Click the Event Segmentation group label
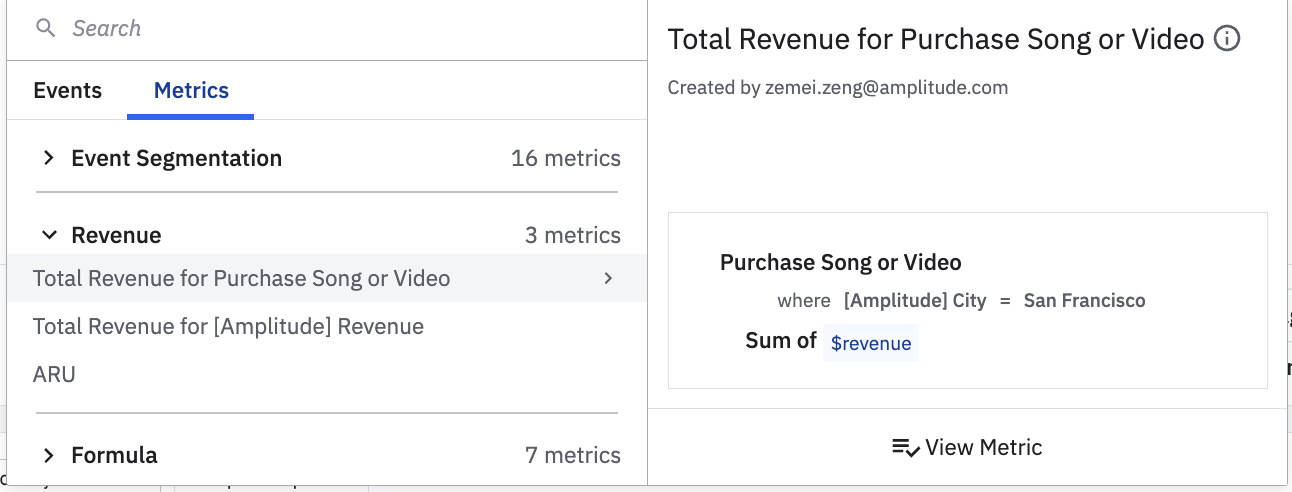This screenshot has width=1292, height=492. pyautogui.click(x=176, y=158)
